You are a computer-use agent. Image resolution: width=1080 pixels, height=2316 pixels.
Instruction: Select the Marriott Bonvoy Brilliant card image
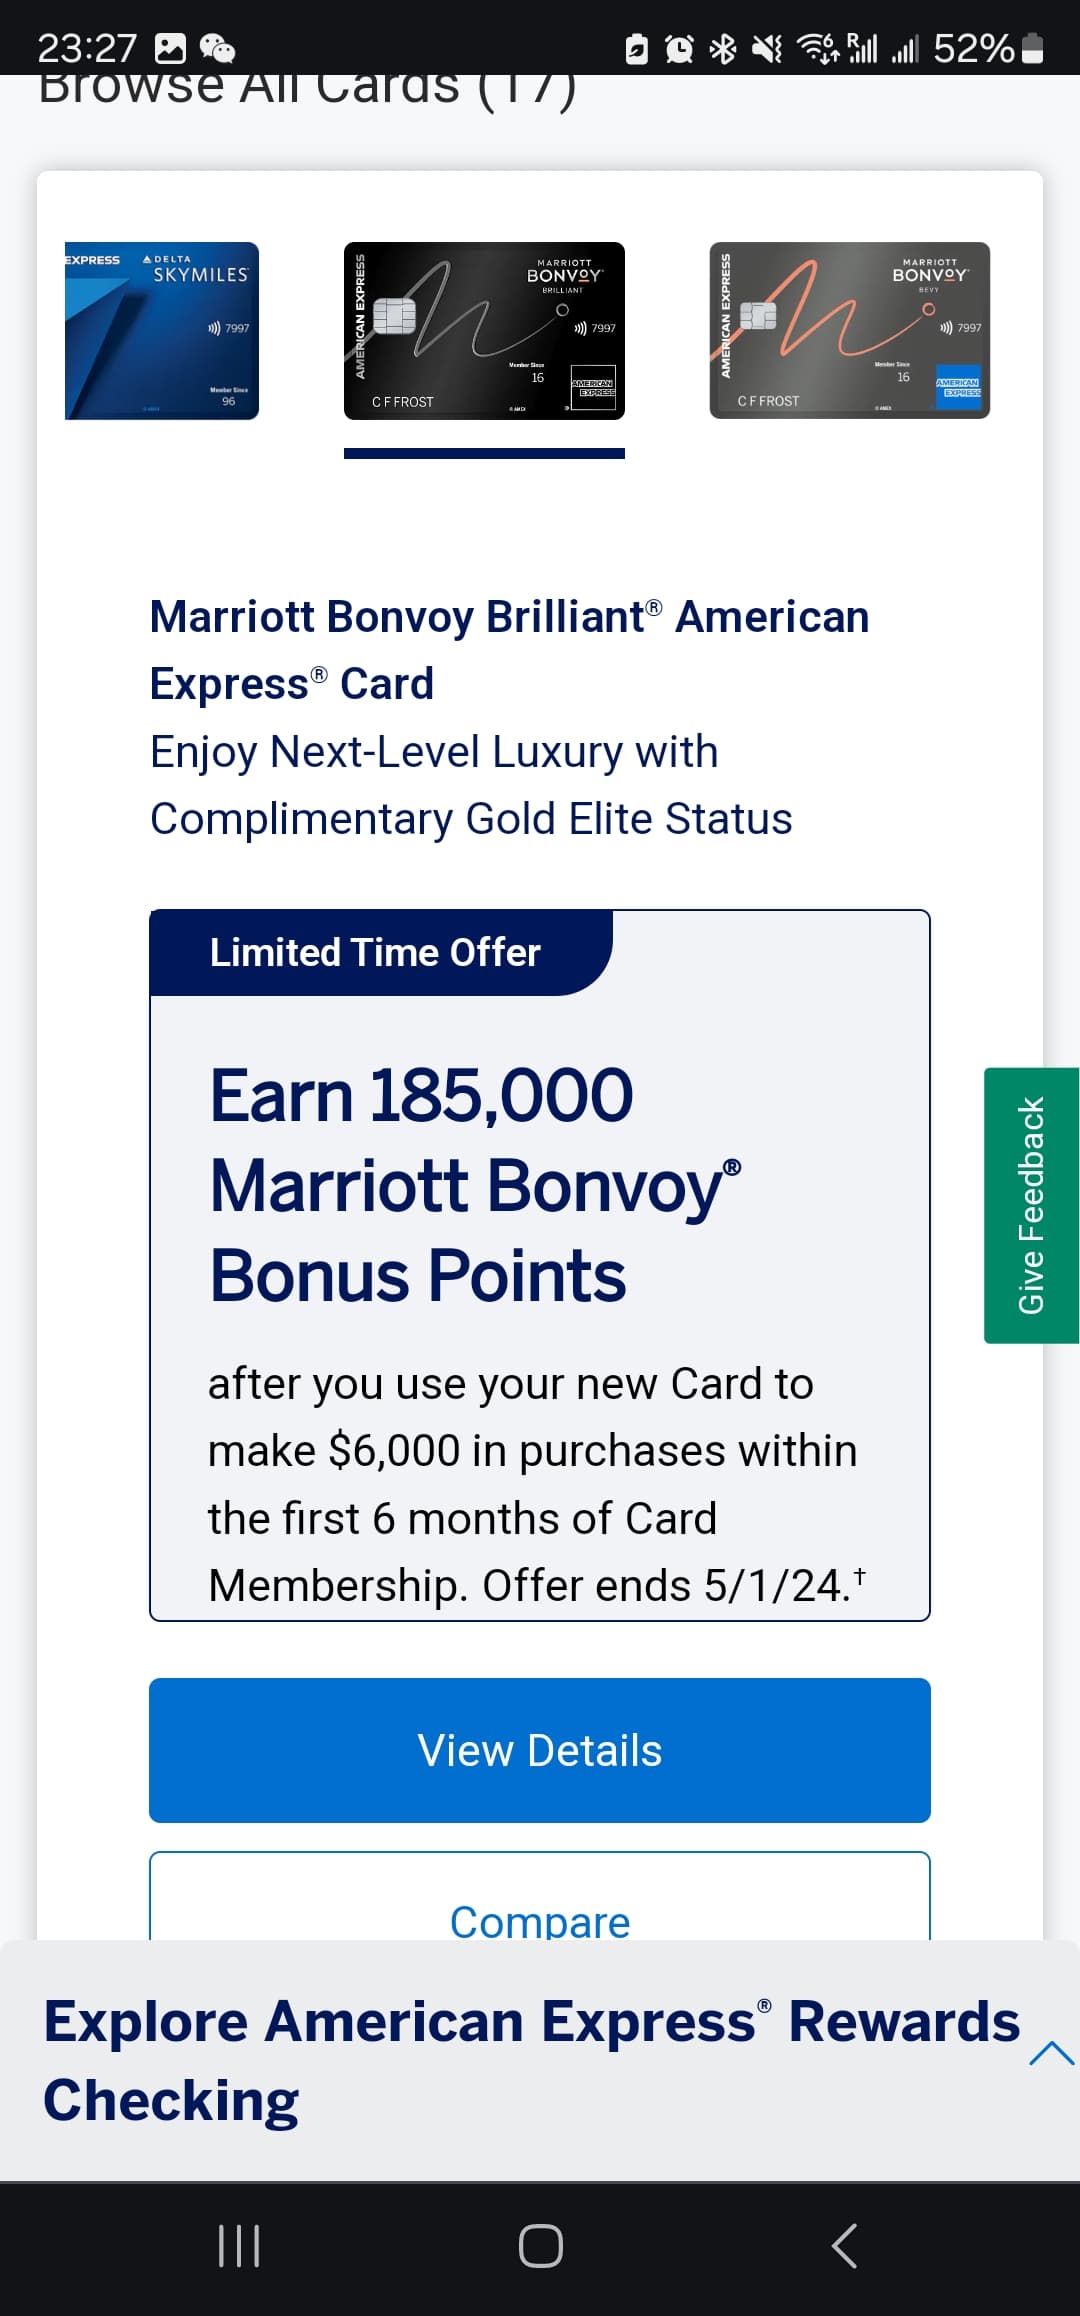pyautogui.click(x=484, y=331)
